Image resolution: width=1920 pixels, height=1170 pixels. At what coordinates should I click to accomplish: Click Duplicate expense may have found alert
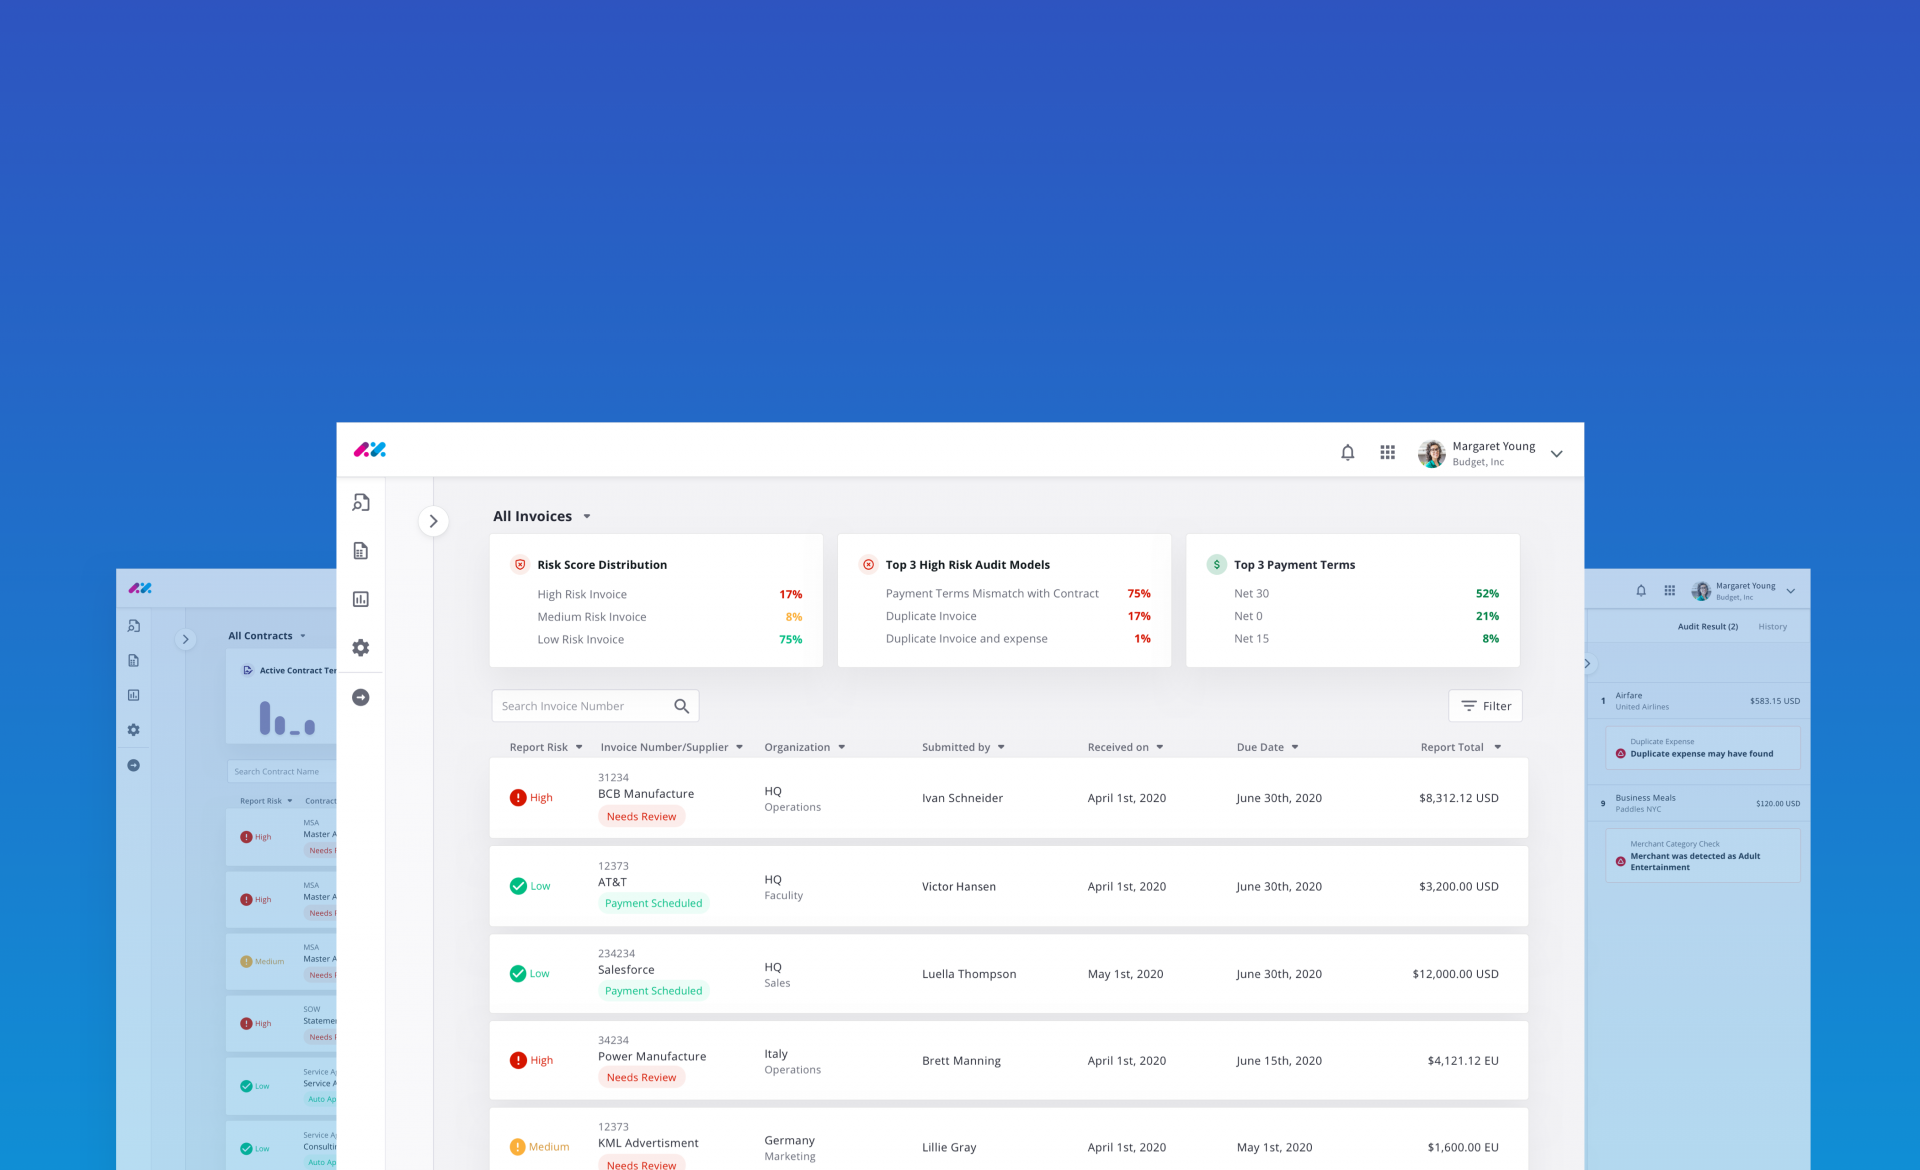tap(1702, 748)
